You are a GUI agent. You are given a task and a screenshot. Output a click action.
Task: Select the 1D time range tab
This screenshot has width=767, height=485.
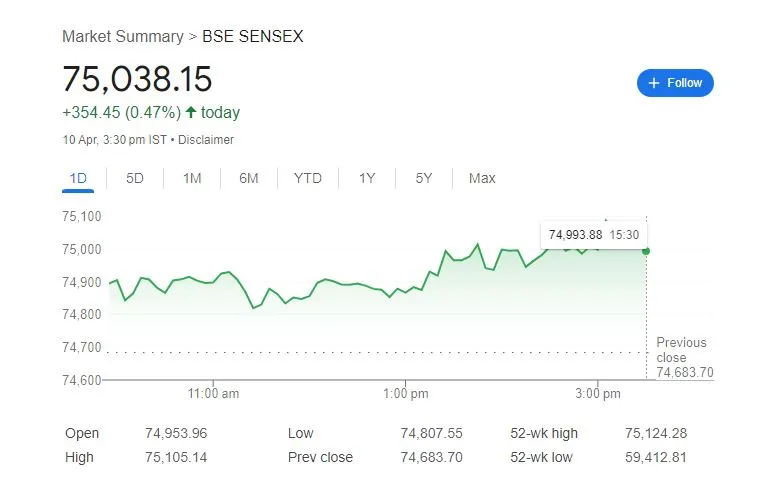pyautogui.click(x=78, y=178)
